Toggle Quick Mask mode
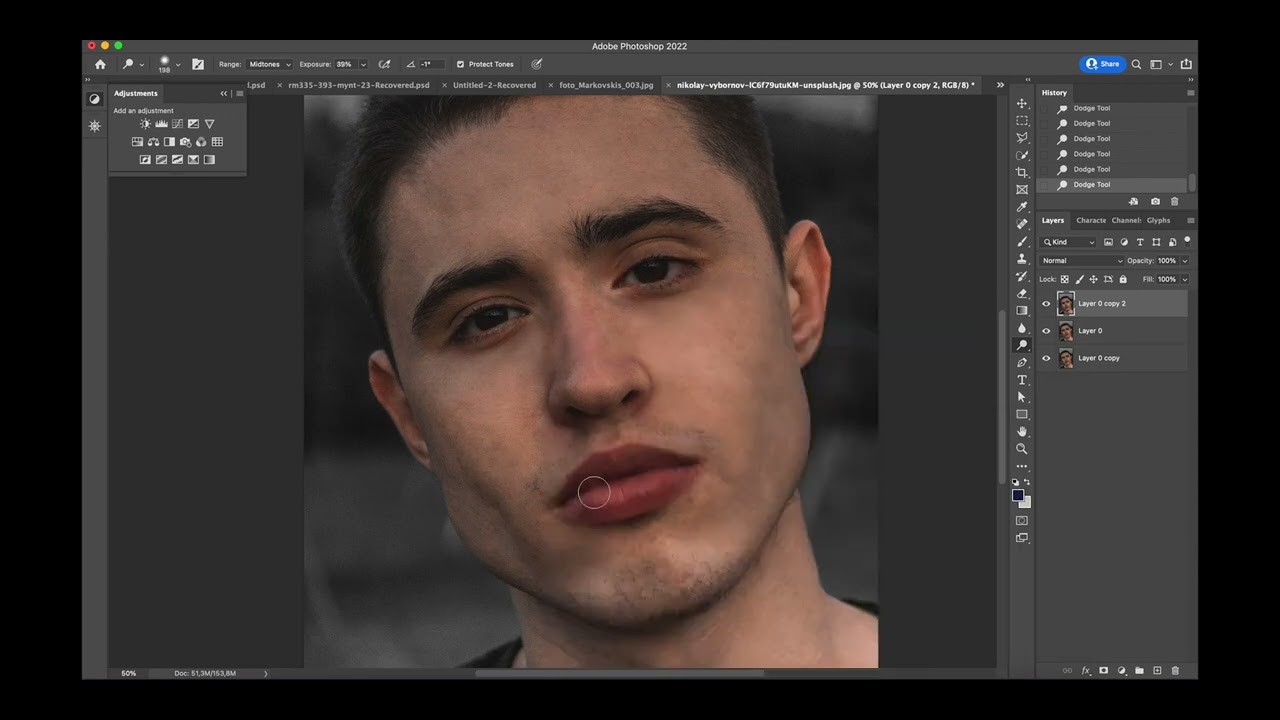Image resolution: width=1280 pixels, height=720 pixels. [1021, 521]
